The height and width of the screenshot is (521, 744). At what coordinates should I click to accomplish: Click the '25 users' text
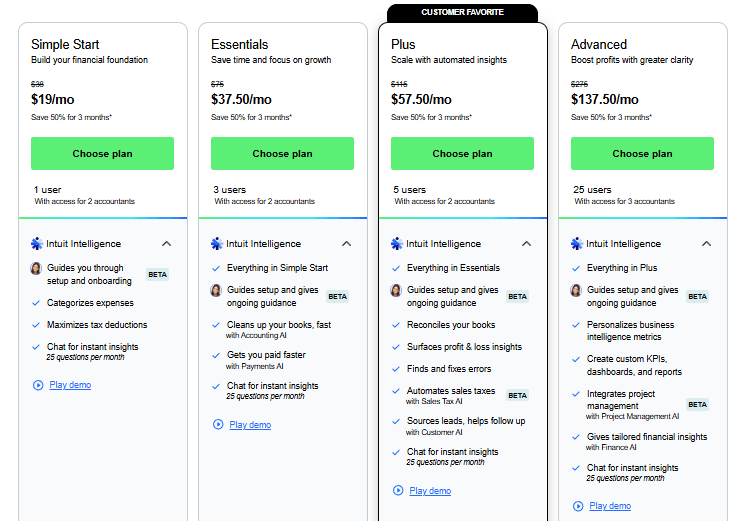click(592, 190)
